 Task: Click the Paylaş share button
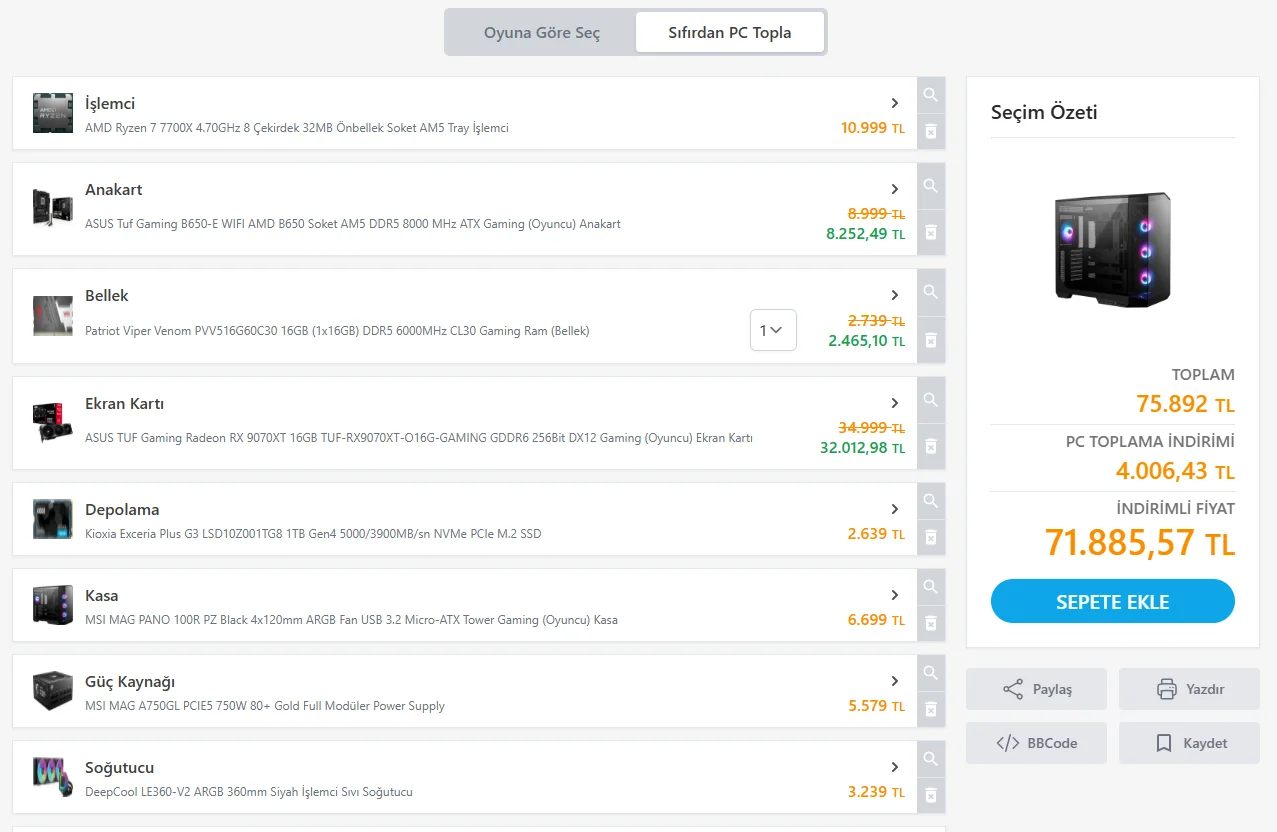1036,689
